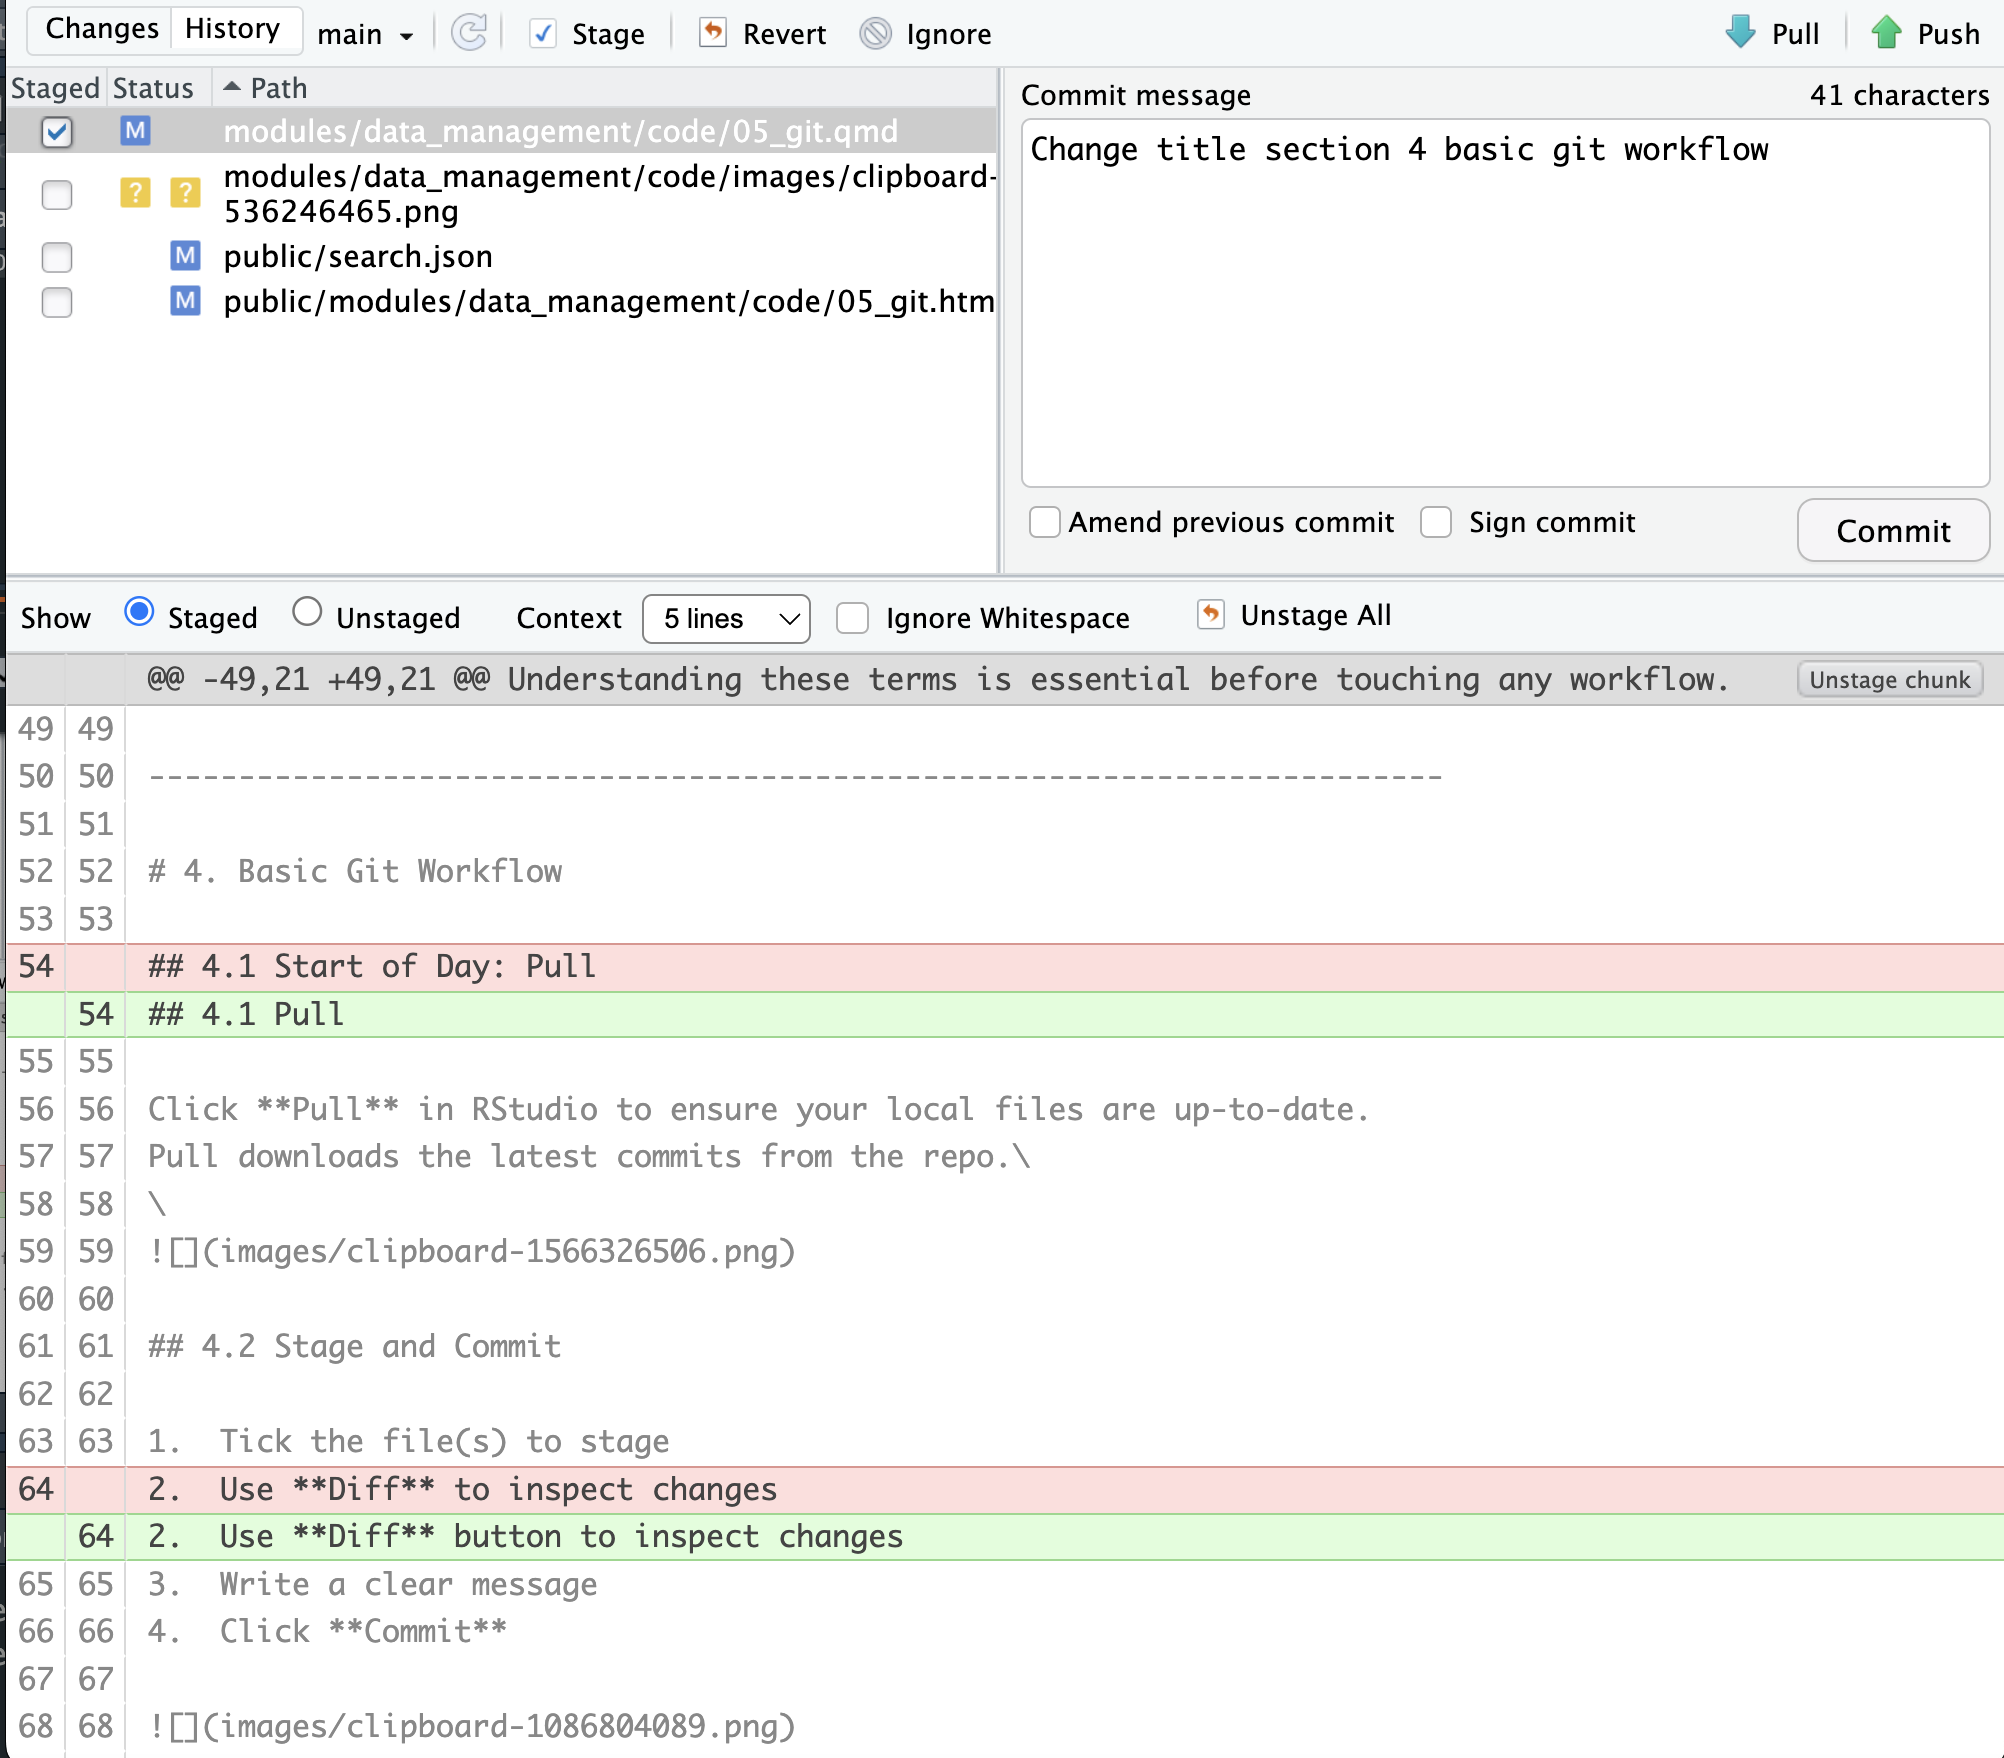Click the Stage checkmark icon in toolbar

[x=543, y=34]
